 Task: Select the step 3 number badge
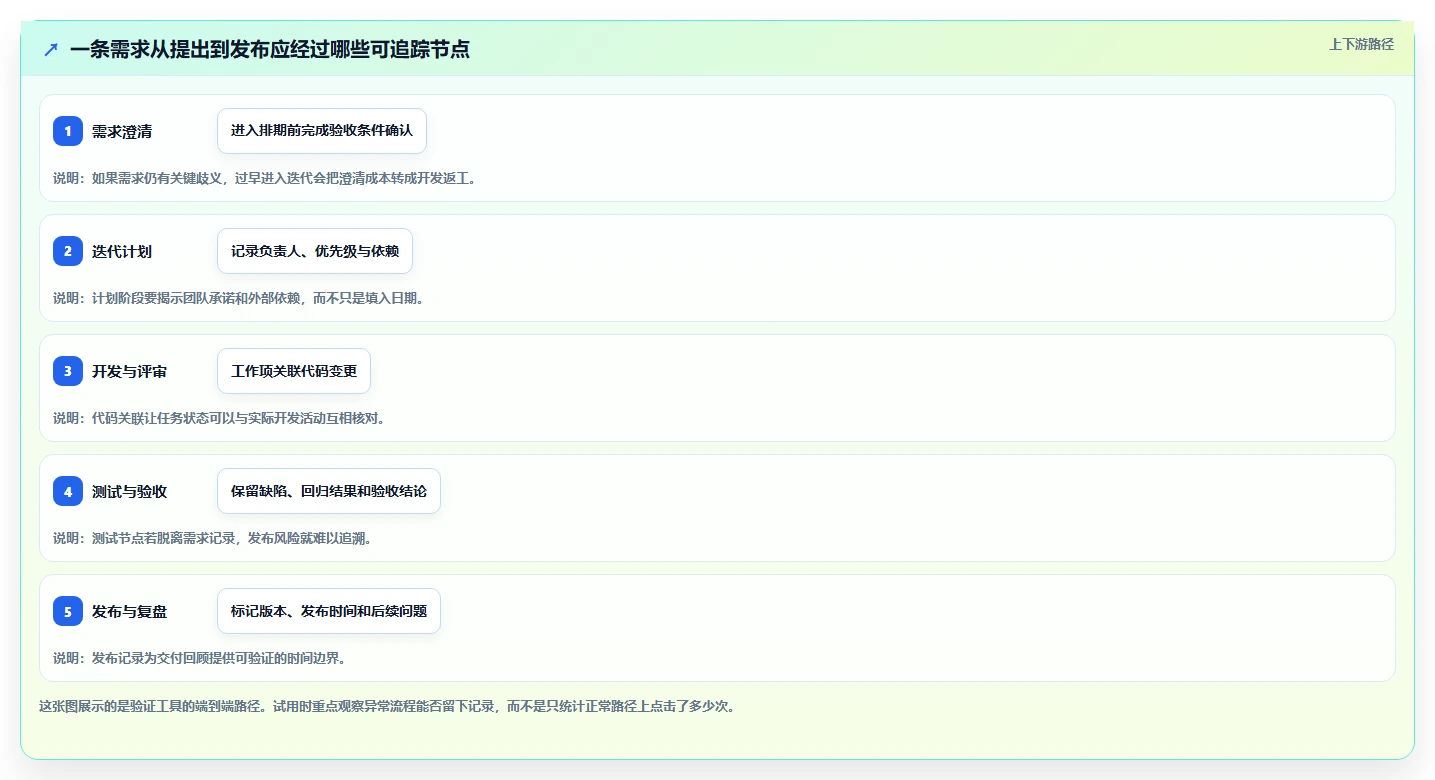pyautogui.click(x=68, y=371)
